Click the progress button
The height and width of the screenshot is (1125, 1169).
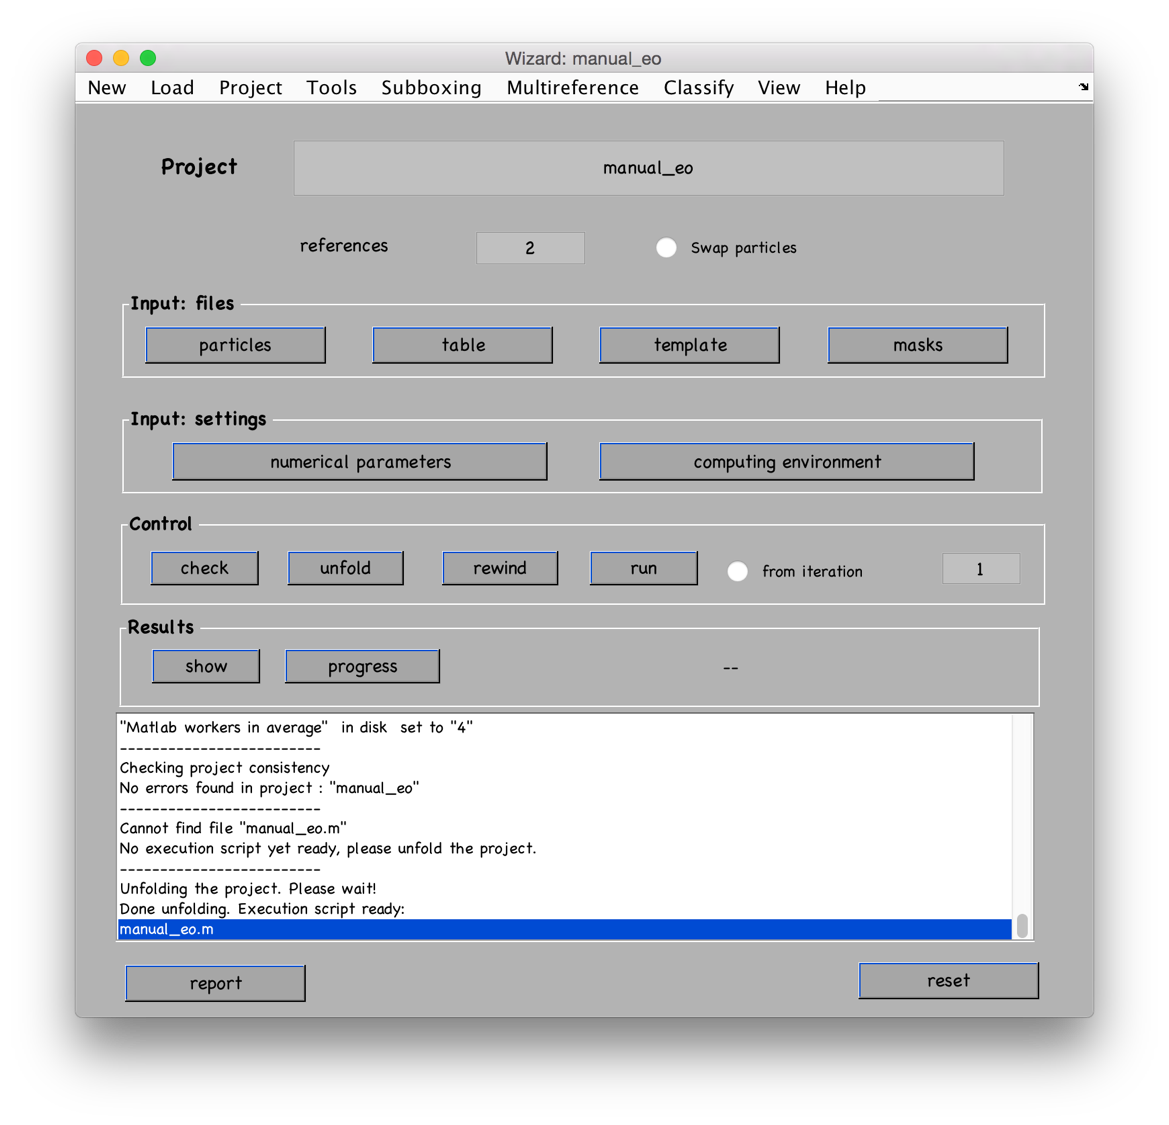coord(362,667)
